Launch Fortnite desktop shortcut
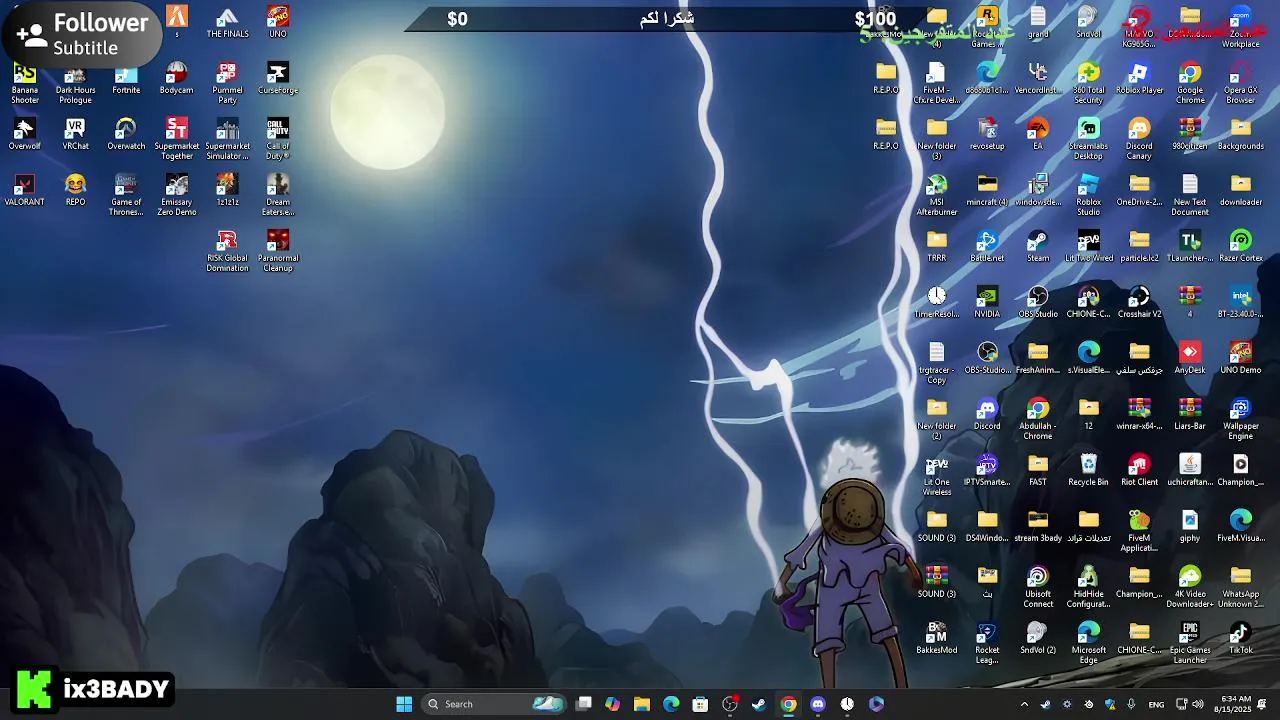This screenshot has height=720, width=1280. tap(126, 79)
